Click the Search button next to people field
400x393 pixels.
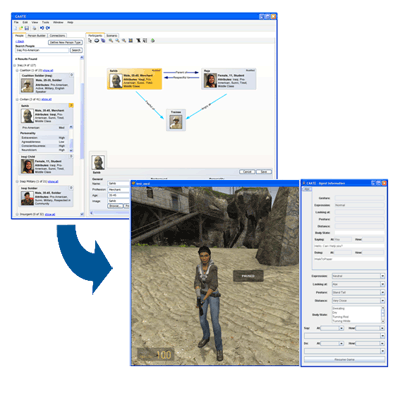click(x=76, y=50)
